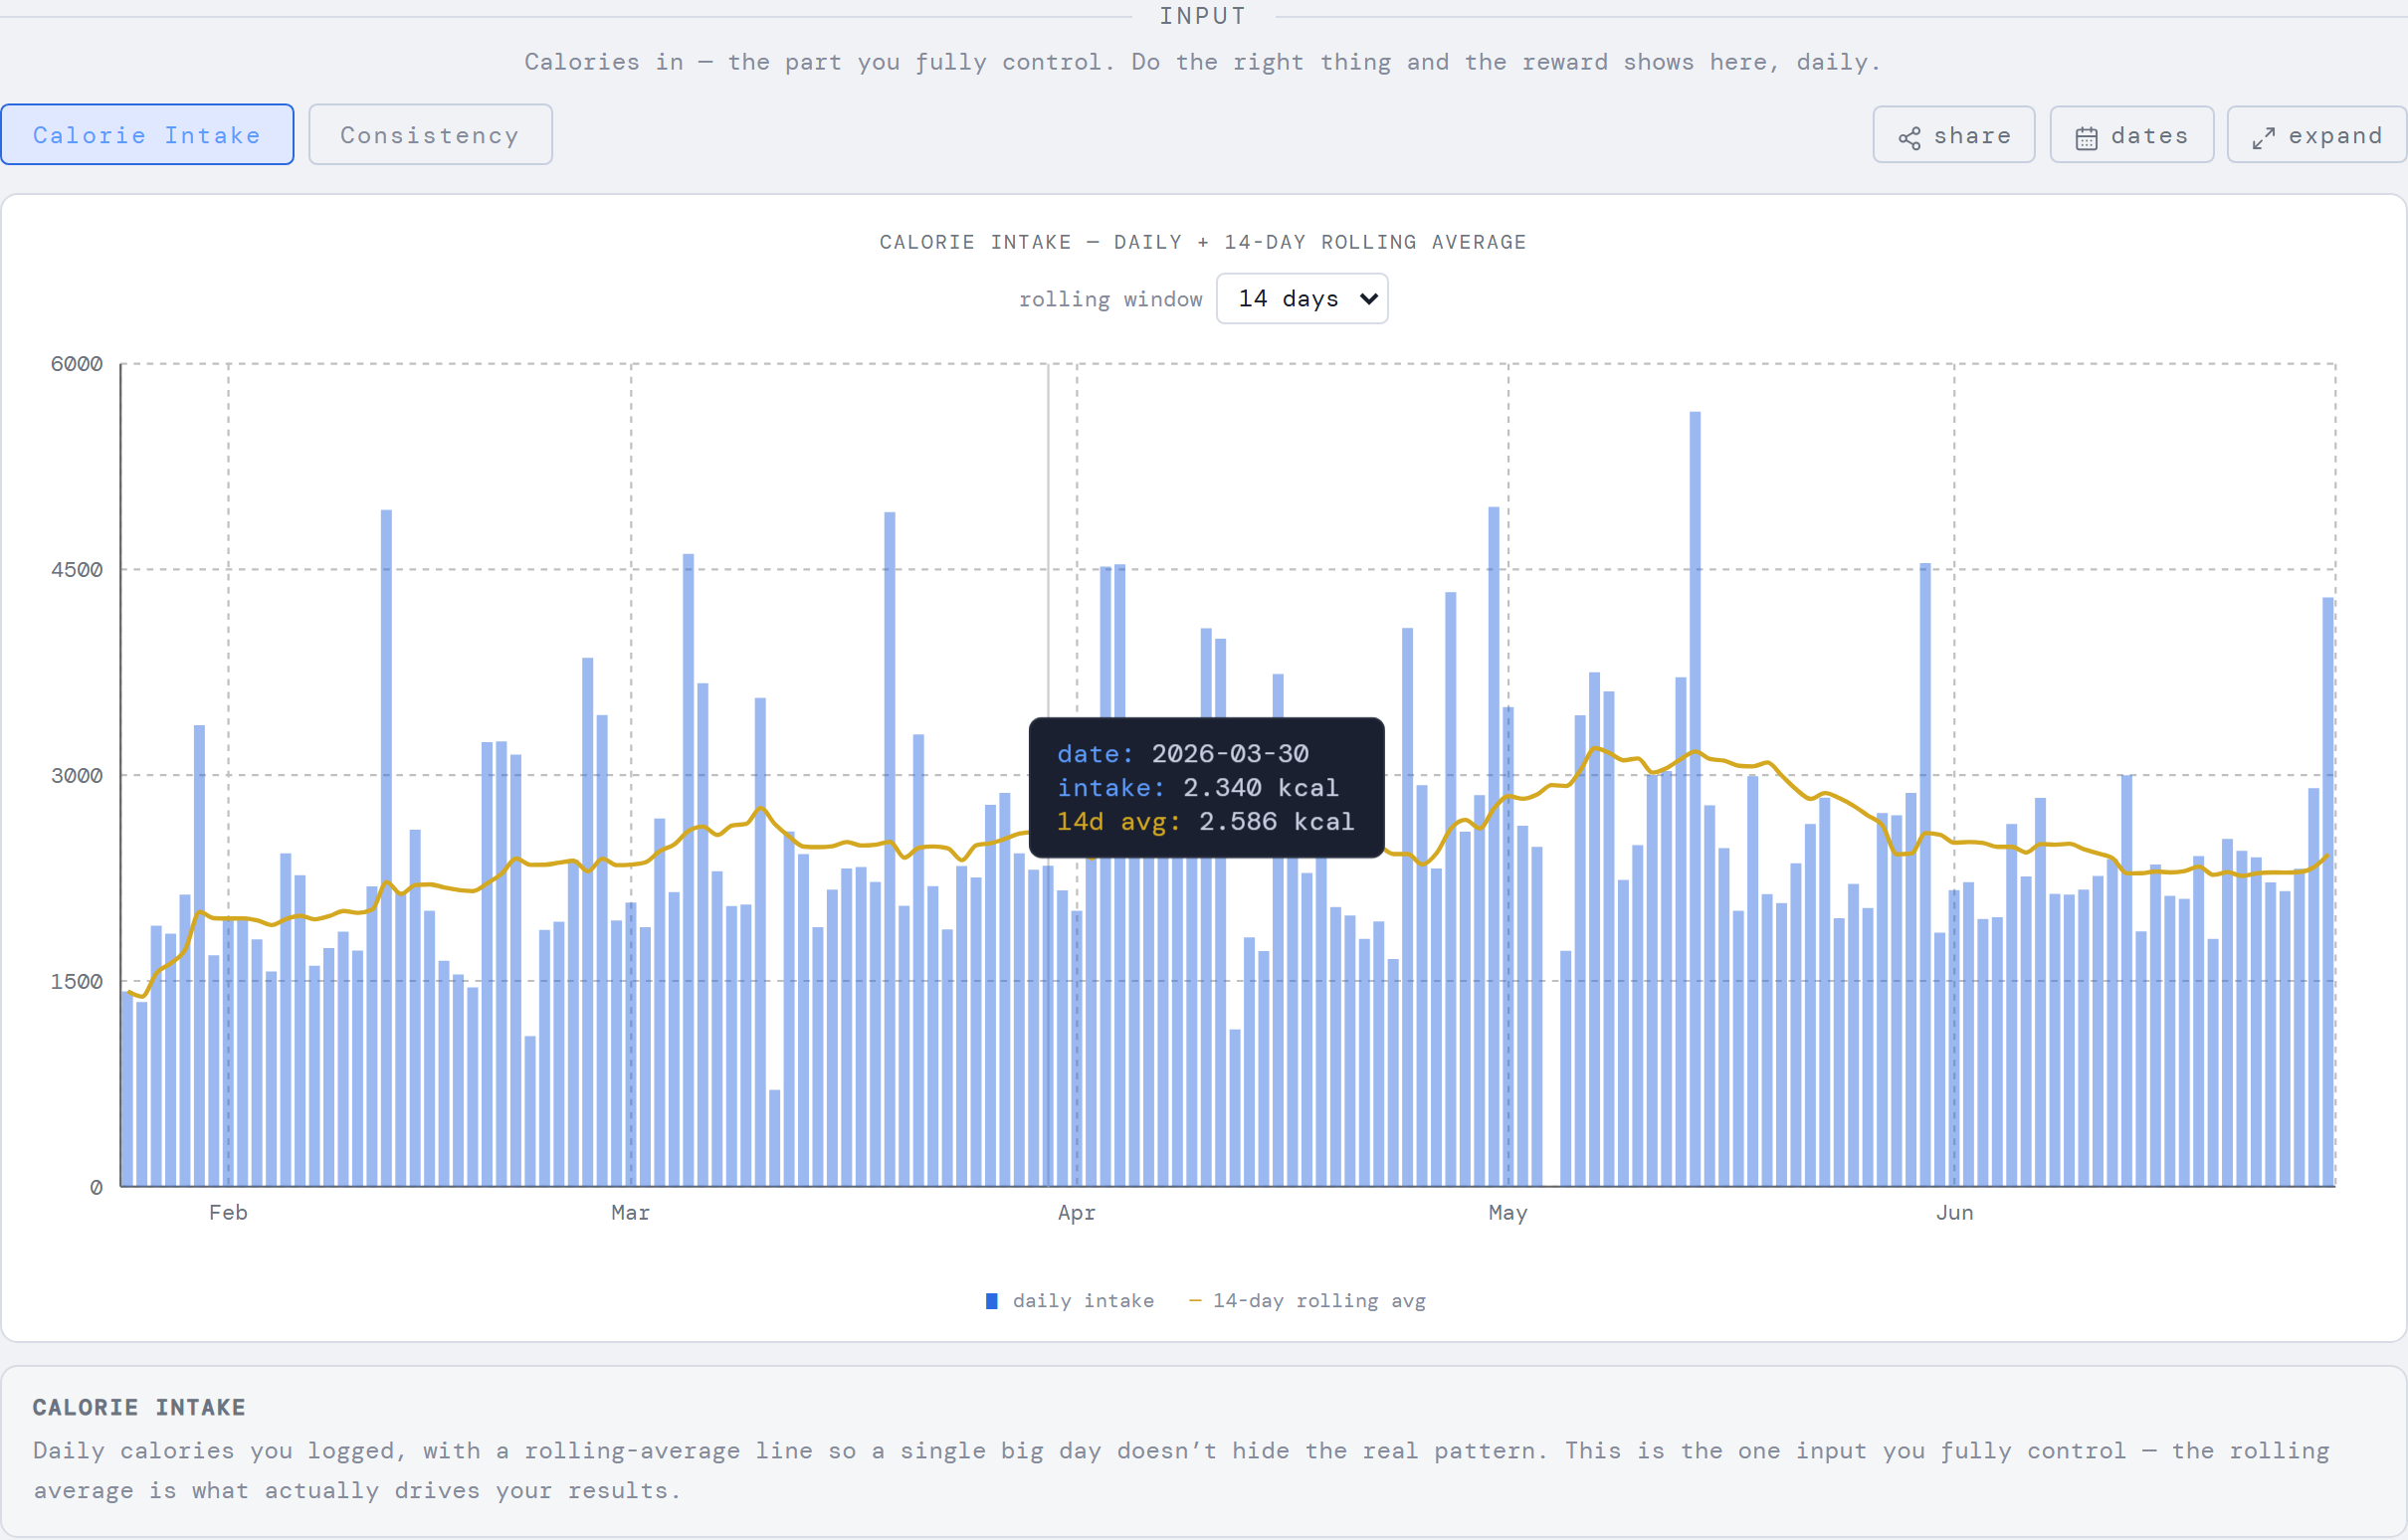Click the tooltip date 2026-03-30
The height and width of the screenshot is (1540, 2408).
[1230, 754]
